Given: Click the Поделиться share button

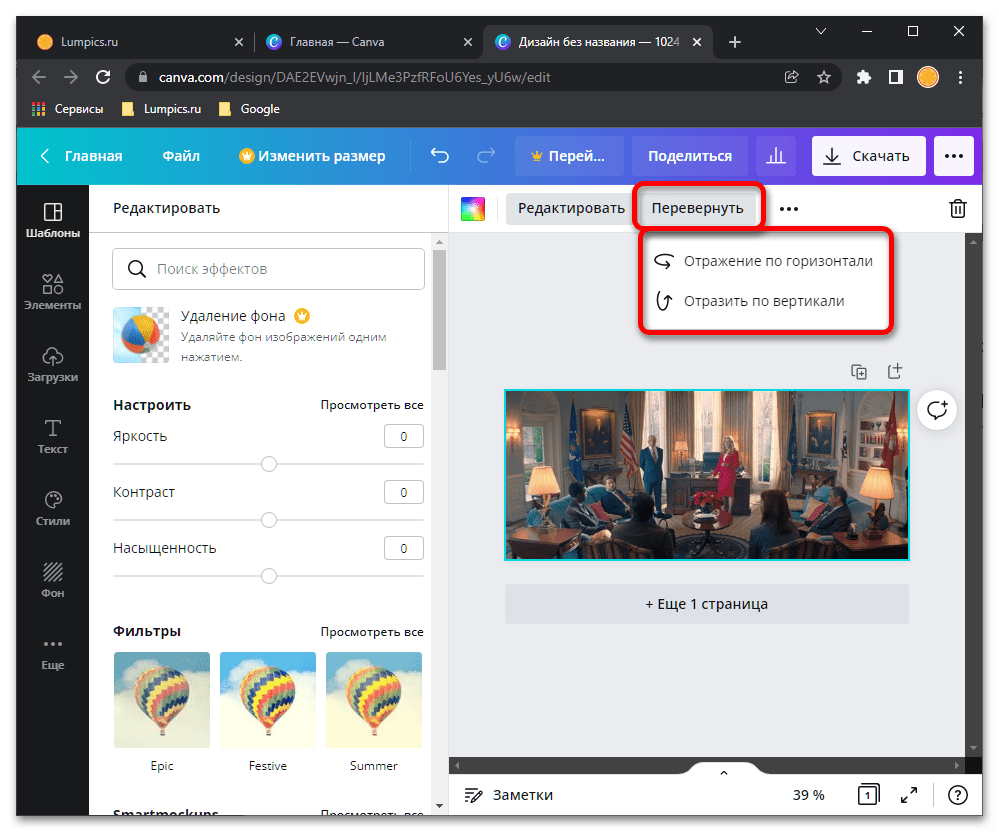Looking at the screenshot, I should click(x=690, y=156).
